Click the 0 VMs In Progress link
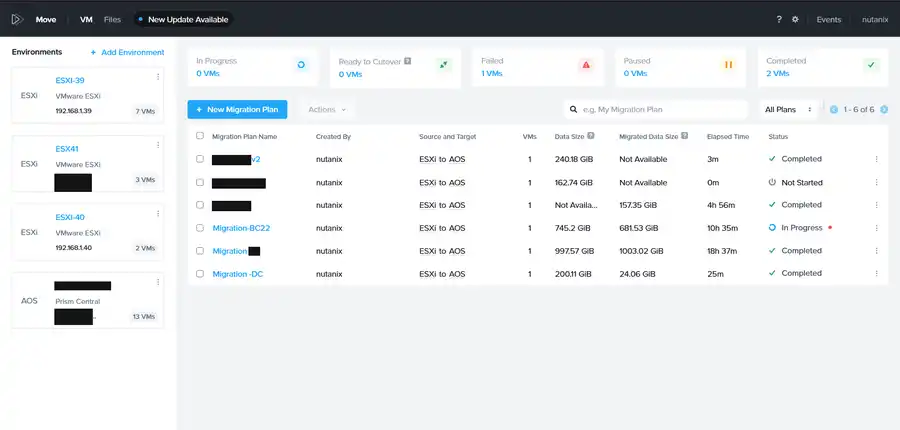This screenshot has height=430, width=900. coord(208,73)
